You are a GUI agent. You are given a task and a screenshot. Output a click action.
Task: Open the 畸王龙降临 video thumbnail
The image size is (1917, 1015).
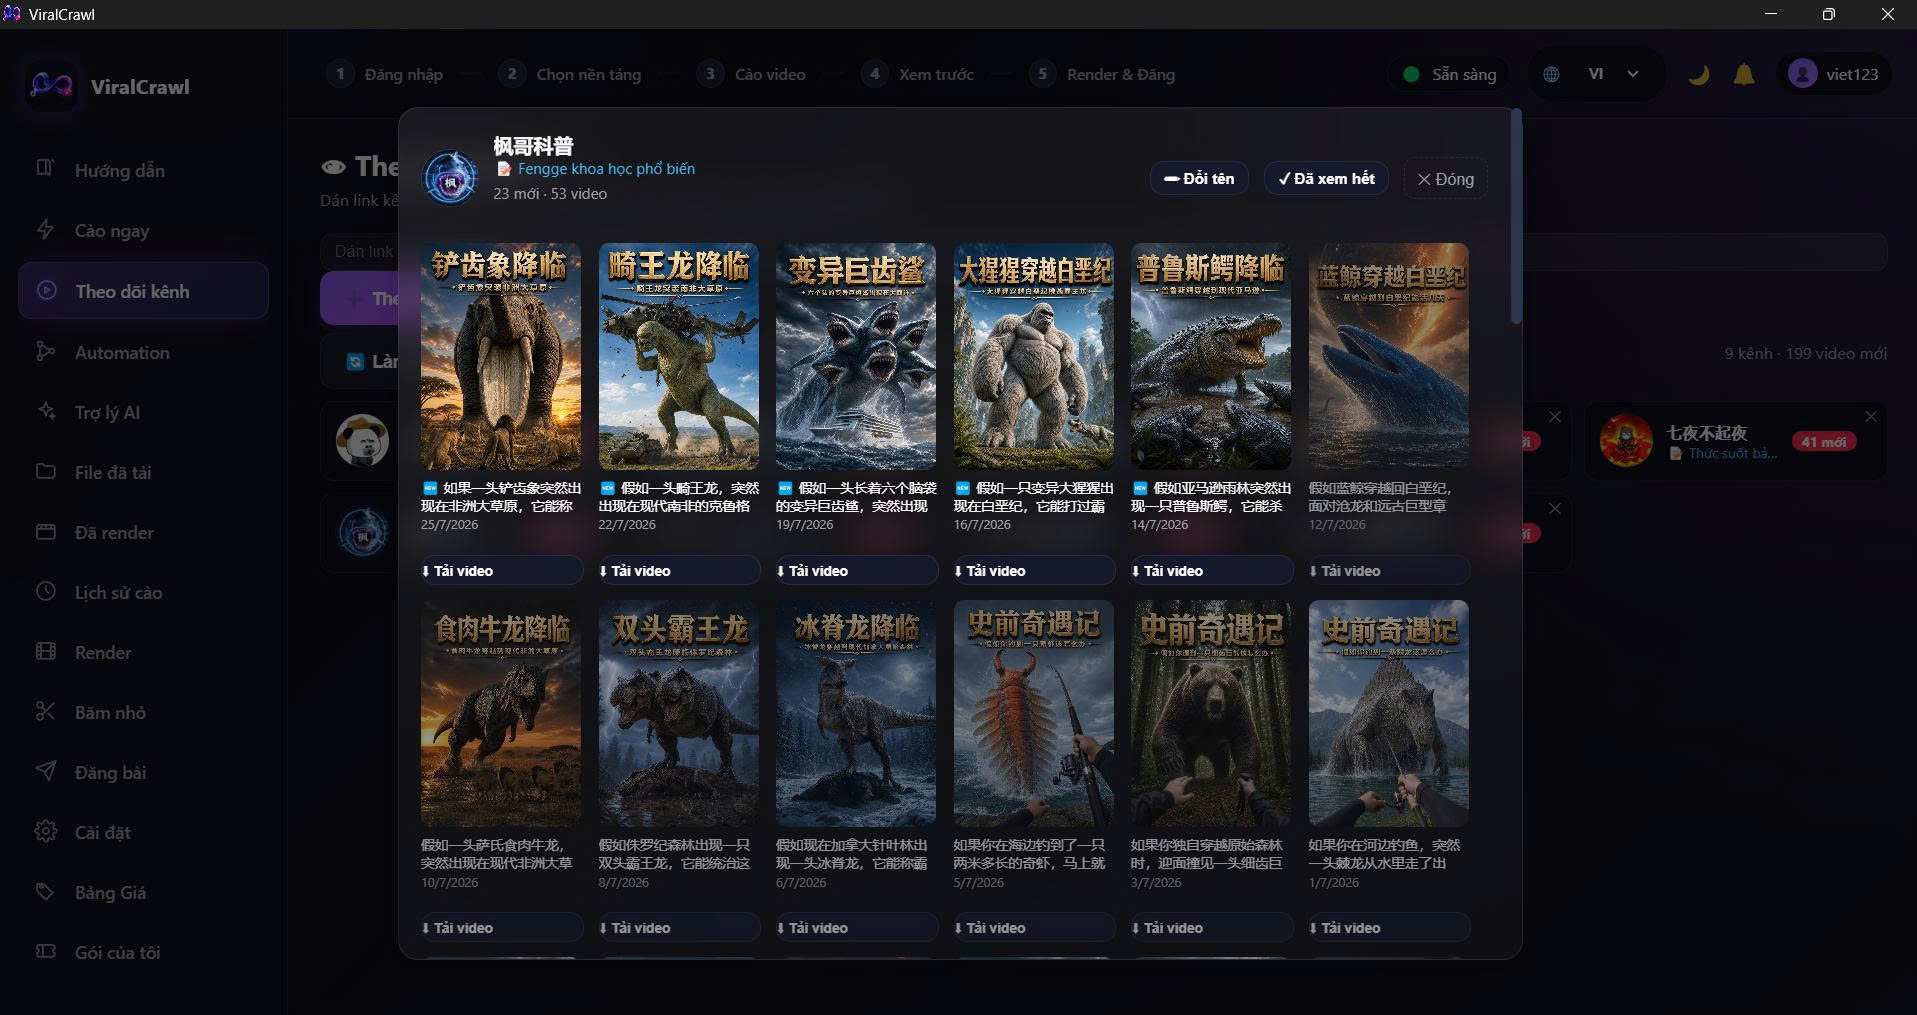point(679,356)
